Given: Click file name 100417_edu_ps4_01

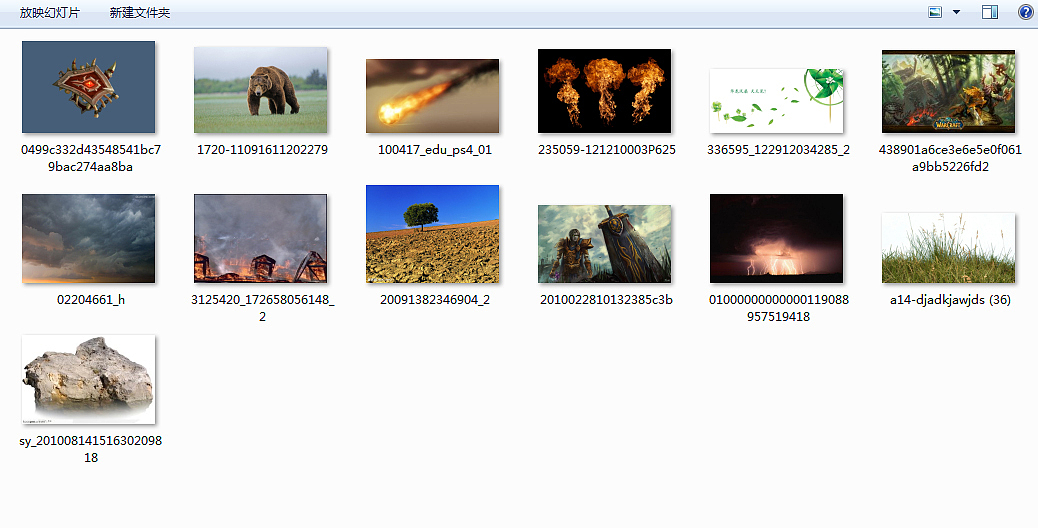Looking at the screenshot, I should point(435,150).
